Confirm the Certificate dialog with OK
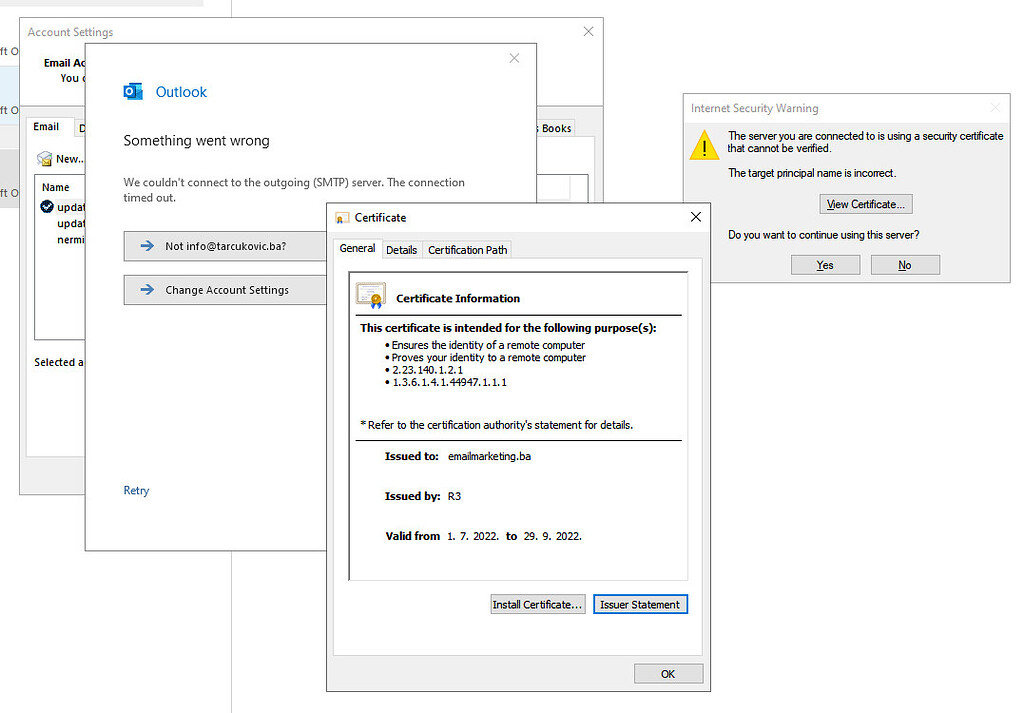The height and width of the screenshot is (713, 1024). 668,674
